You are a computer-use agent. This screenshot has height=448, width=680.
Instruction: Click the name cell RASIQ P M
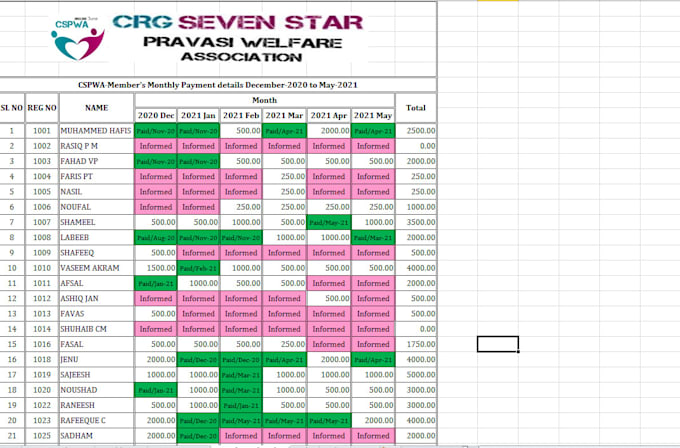point(96,146)
